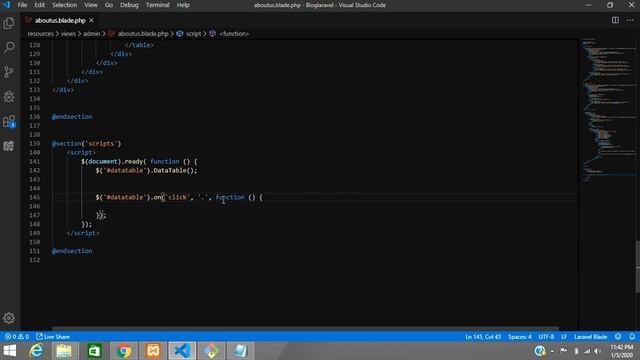Close the aboutus.blade.php tab
This screenshot has width=640, height=360.
click(91, 20)
